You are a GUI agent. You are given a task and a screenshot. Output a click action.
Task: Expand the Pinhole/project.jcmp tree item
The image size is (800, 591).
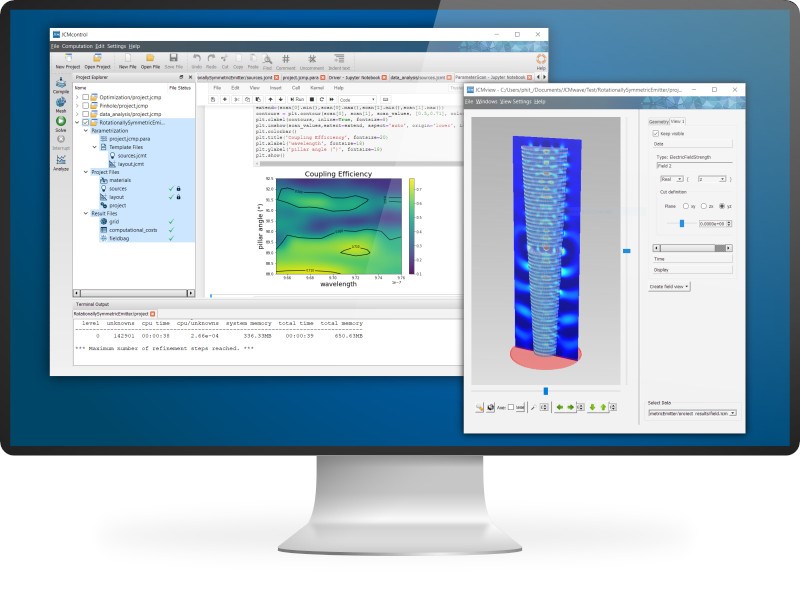tap(79, 105)
